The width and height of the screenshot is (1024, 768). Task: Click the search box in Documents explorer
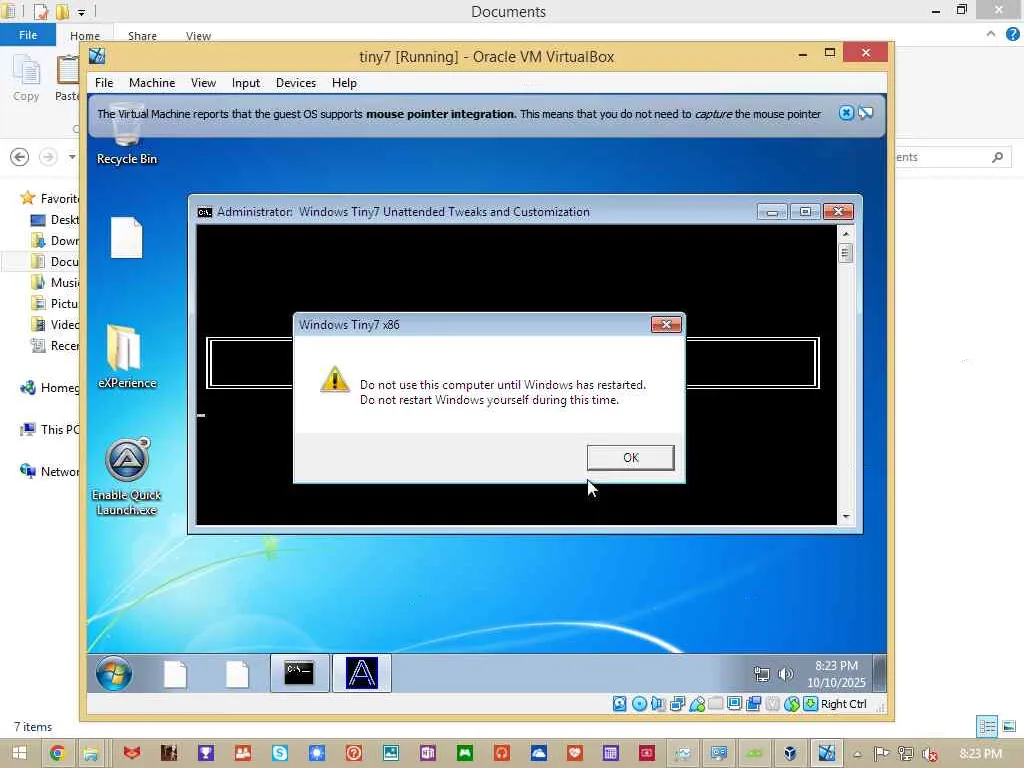click(952, 157)
